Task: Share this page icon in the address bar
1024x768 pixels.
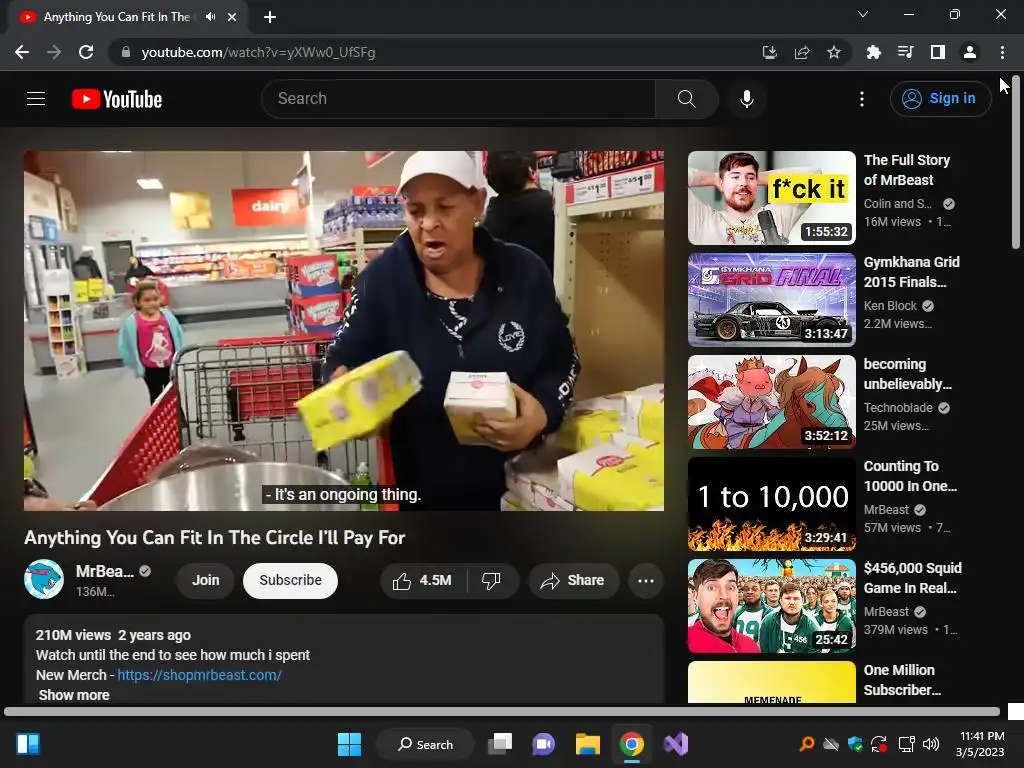Action: click(802, 52)
